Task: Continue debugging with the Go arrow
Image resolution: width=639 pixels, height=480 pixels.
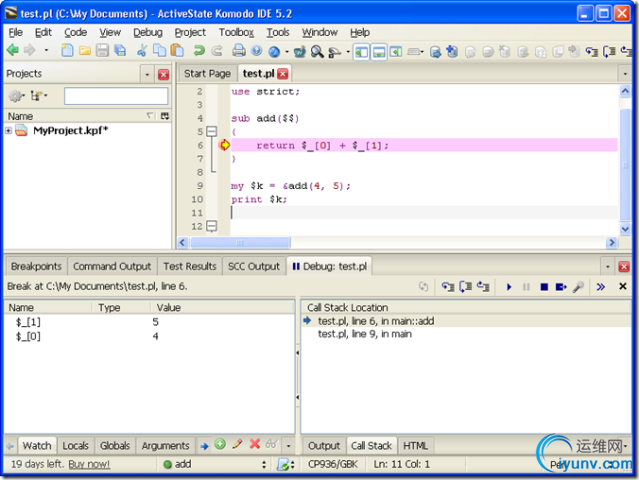Action: click(x=509, y=287)
